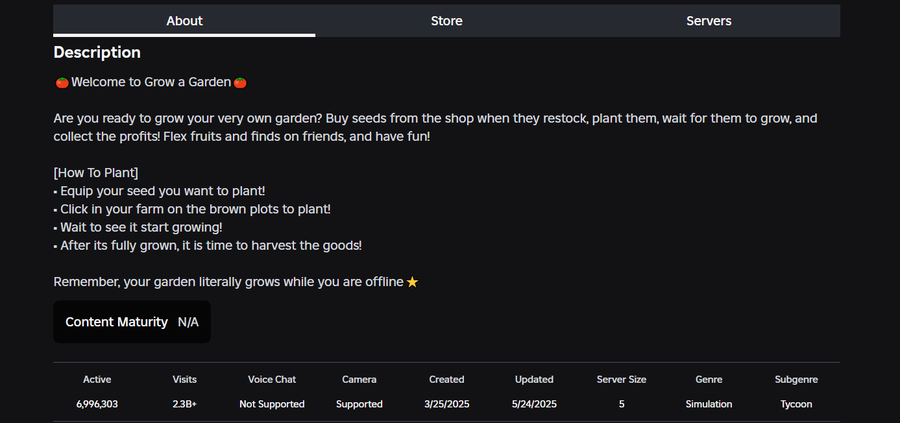Click the Content Maturity box
This screenshot has width=900, height=423.
[132, 322]
